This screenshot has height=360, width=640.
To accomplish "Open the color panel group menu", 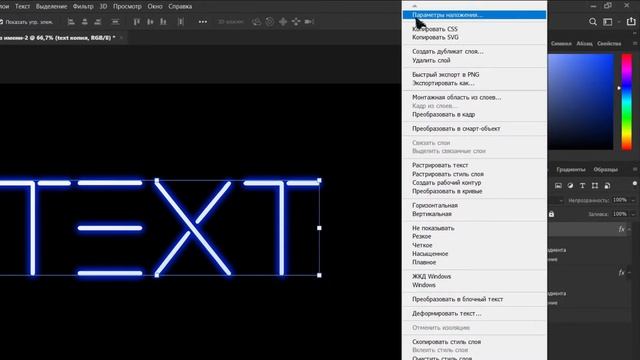I will coord(635,43).
